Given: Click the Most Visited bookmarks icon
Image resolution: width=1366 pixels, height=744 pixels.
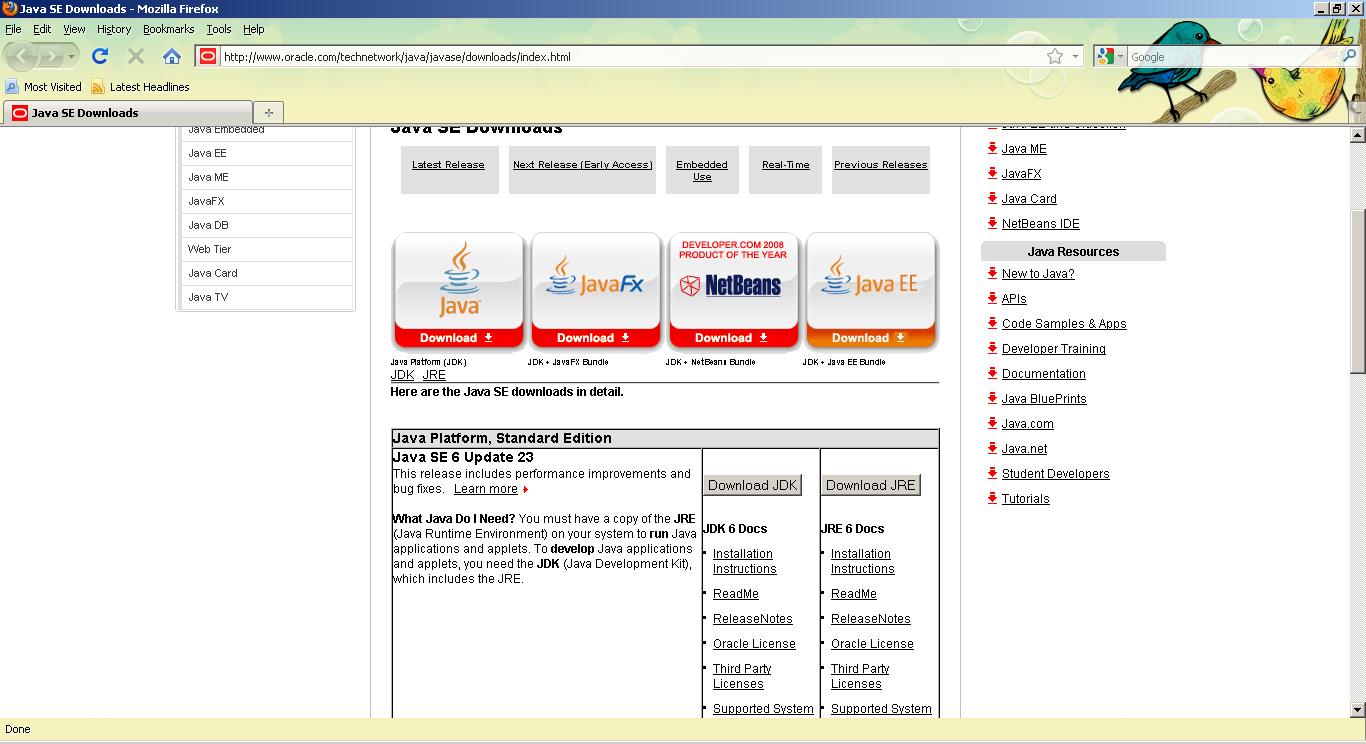Looking at the screenshot, I should [x=12, y=87].
